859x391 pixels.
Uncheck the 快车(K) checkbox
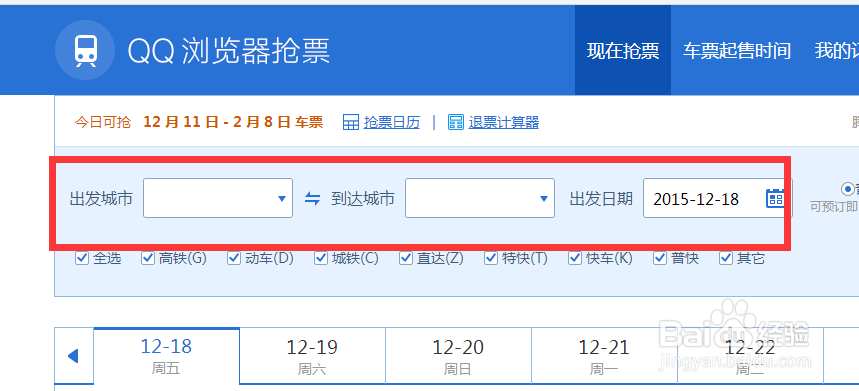574,258
